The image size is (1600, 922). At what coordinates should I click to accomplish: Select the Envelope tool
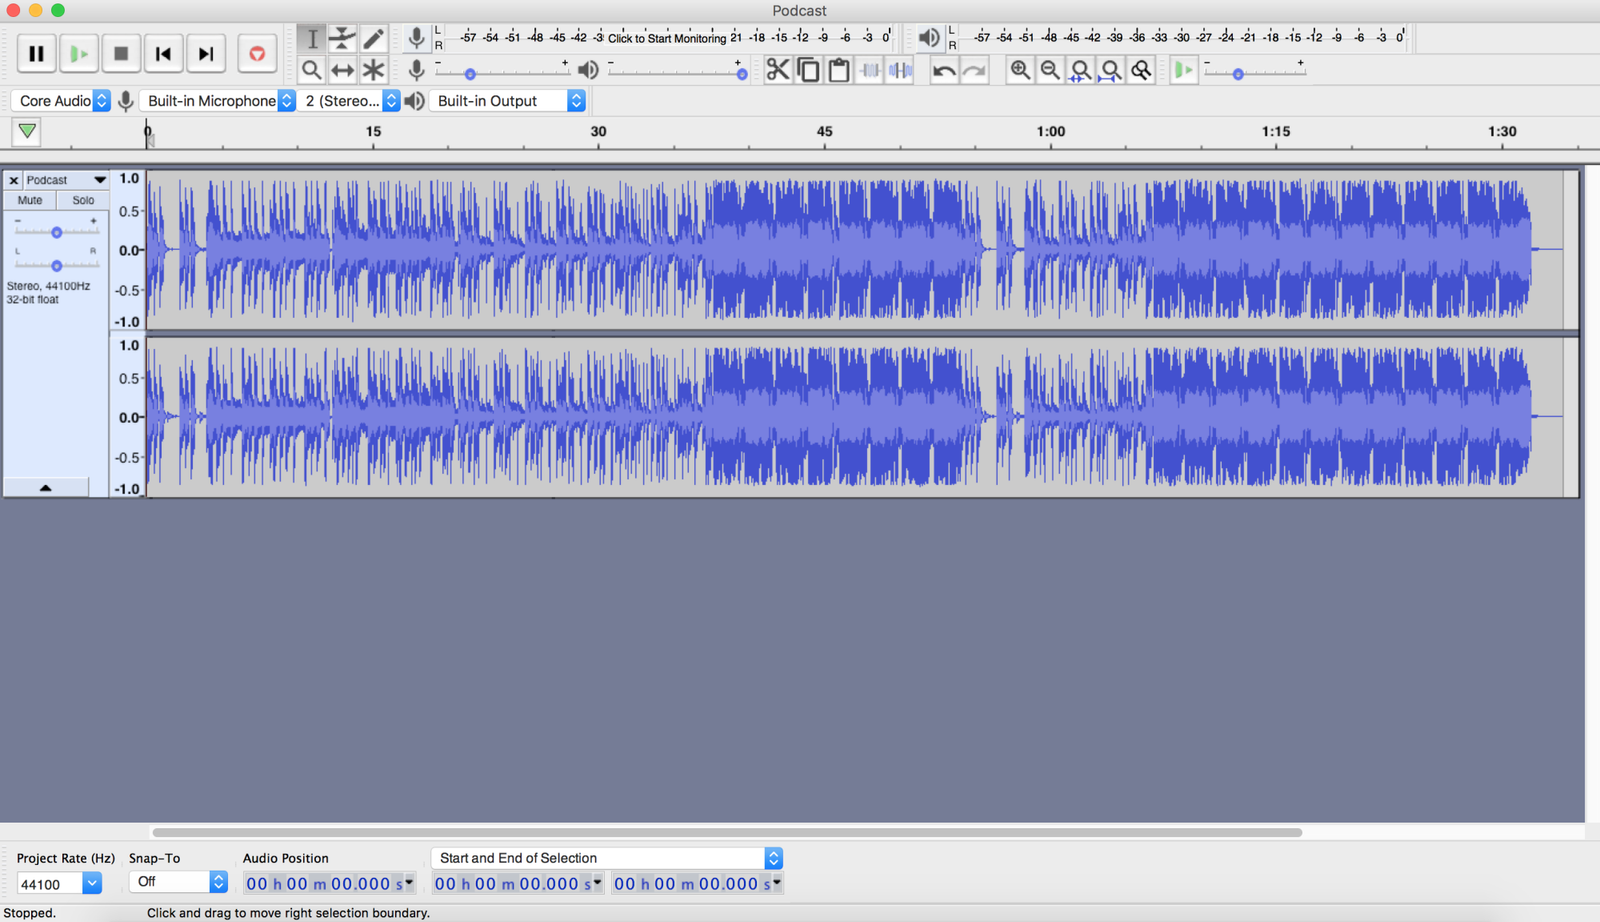click(x=342, y=39)
